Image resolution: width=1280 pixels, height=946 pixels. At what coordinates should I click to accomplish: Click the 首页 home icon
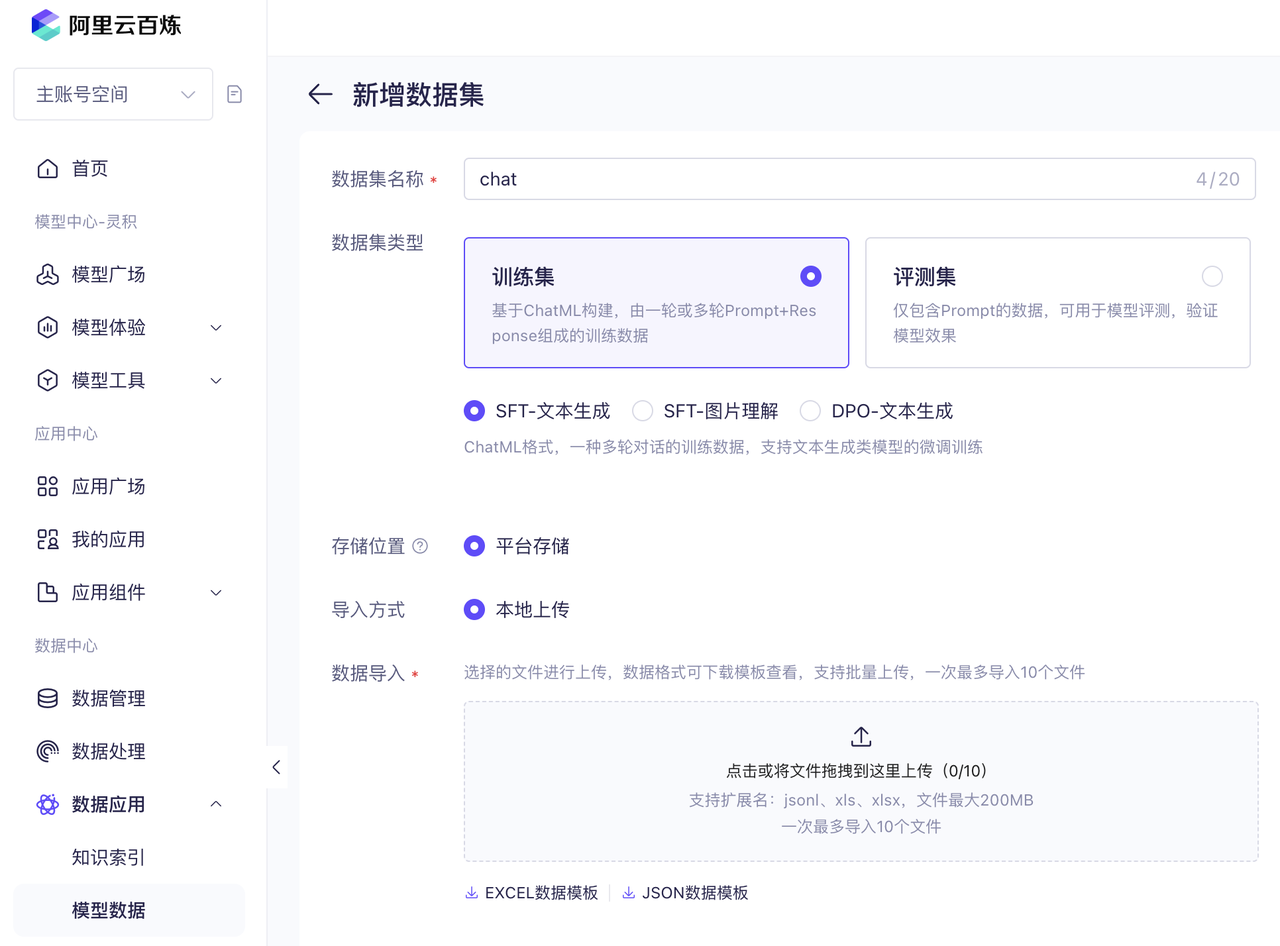[47, 168]
